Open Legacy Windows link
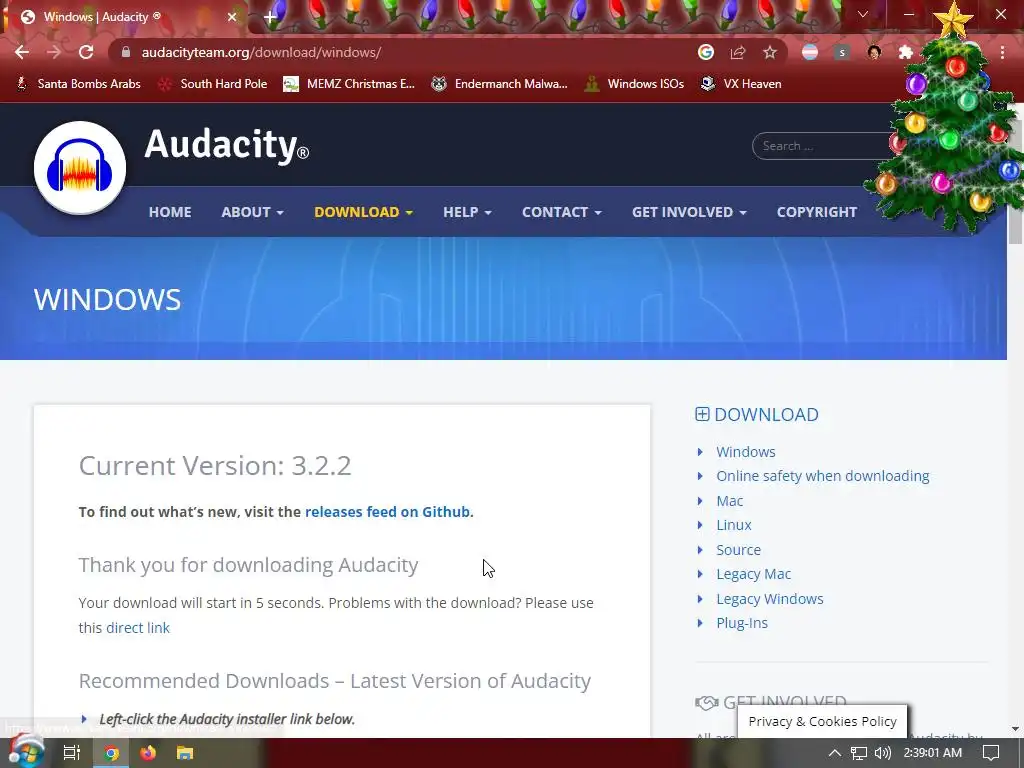Screen dimensions: 1024x768 (770, 599)
